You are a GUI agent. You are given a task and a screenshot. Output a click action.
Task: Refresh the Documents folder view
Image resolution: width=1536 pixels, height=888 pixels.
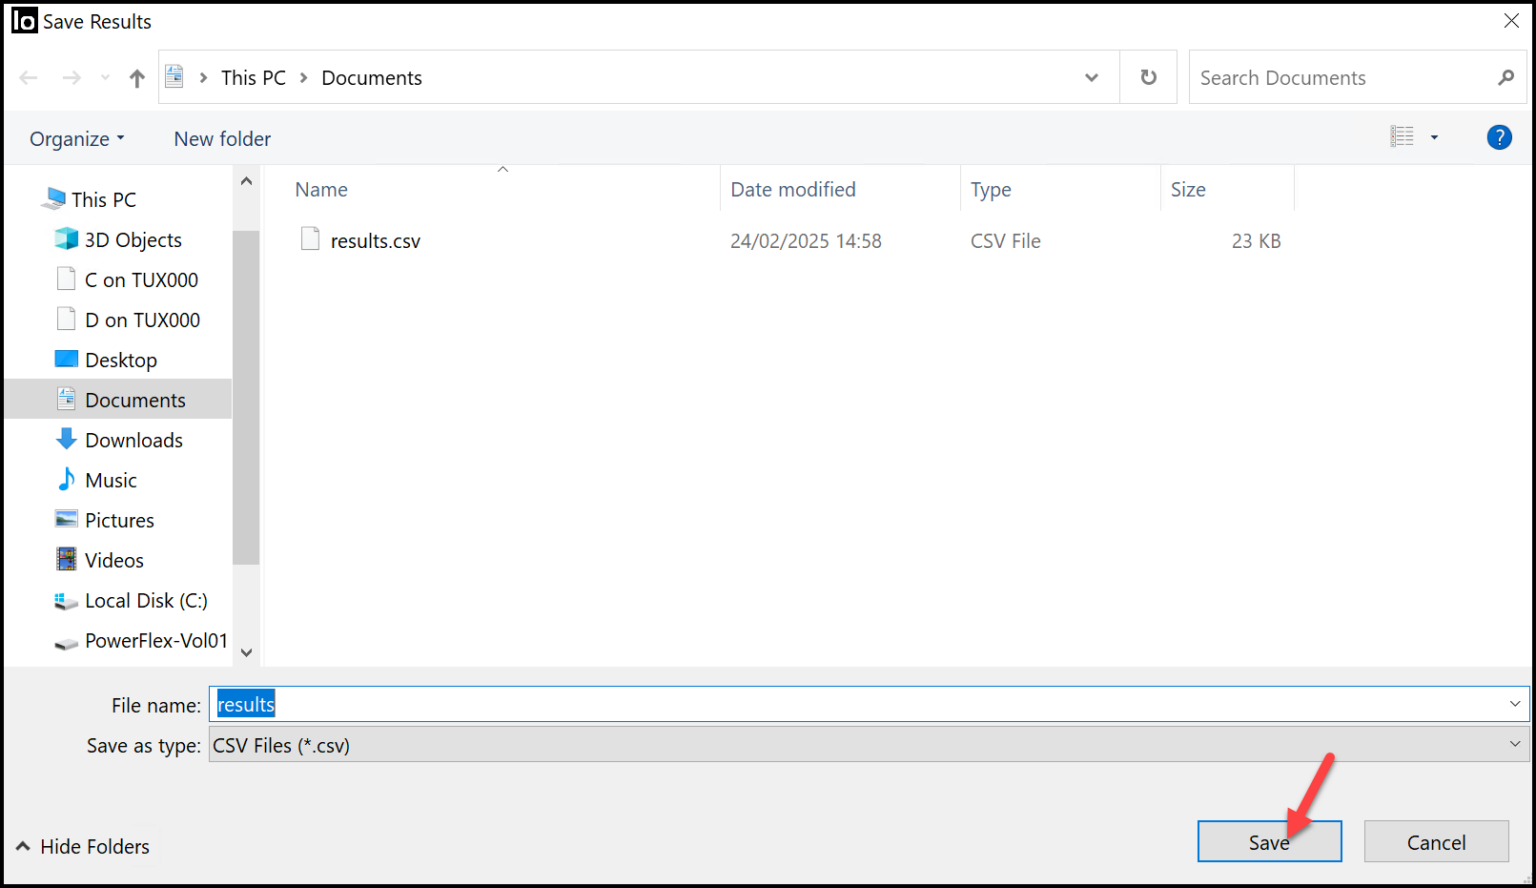[1148, 76]
